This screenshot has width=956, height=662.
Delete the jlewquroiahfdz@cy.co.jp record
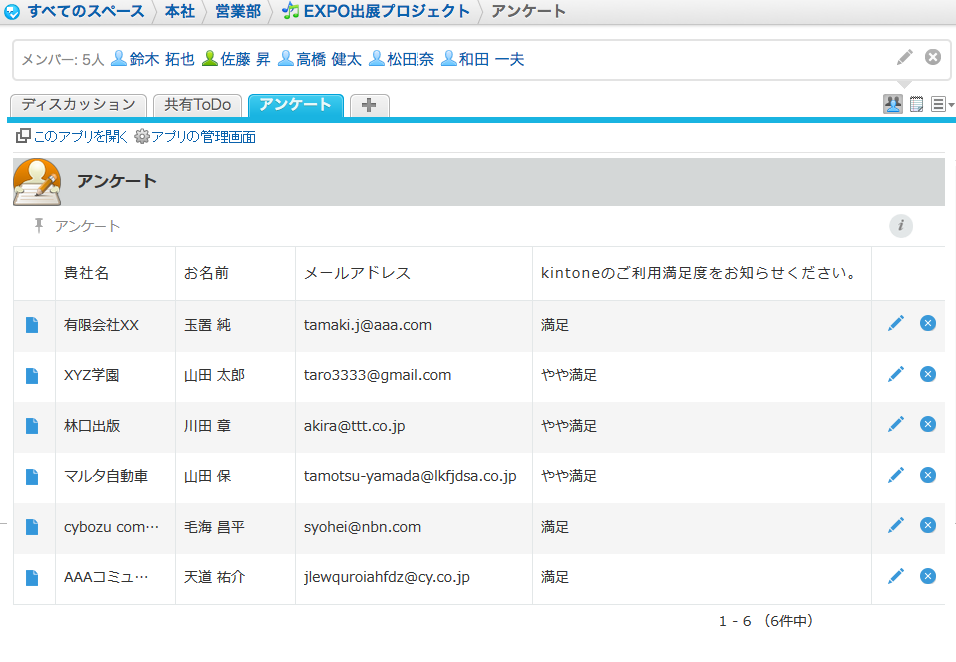click(x=928, y=575)
